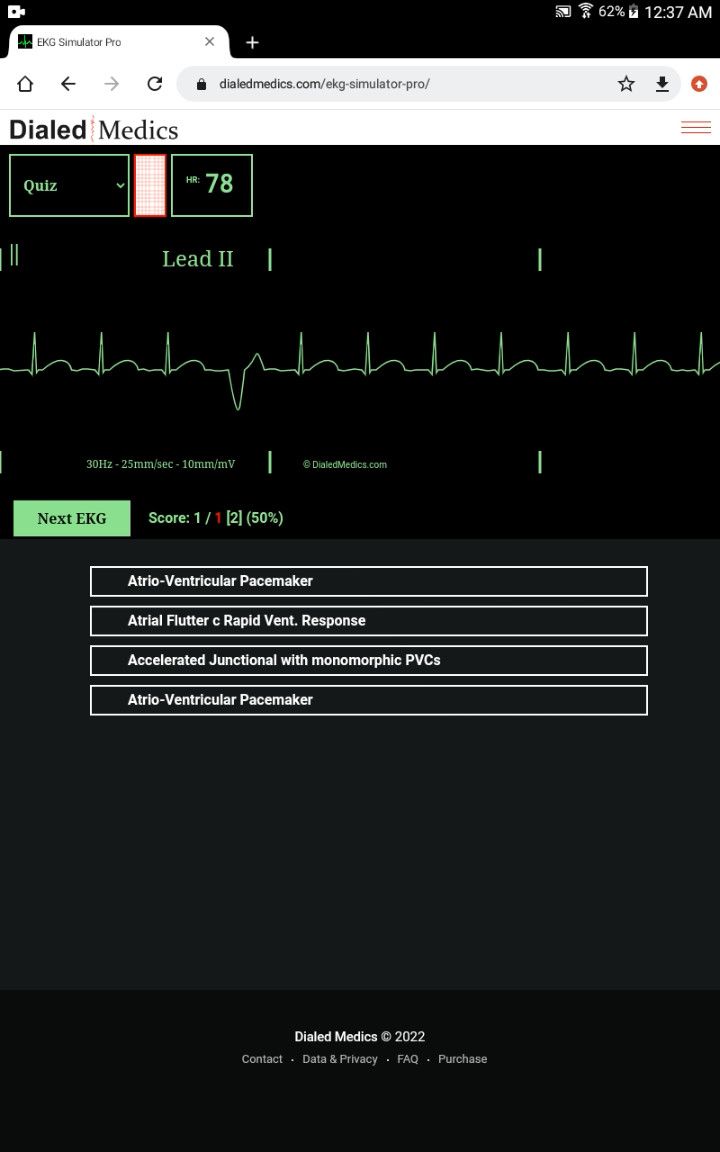Click the Dialed Medics © 2022 footer text

tap(360, 1037)
